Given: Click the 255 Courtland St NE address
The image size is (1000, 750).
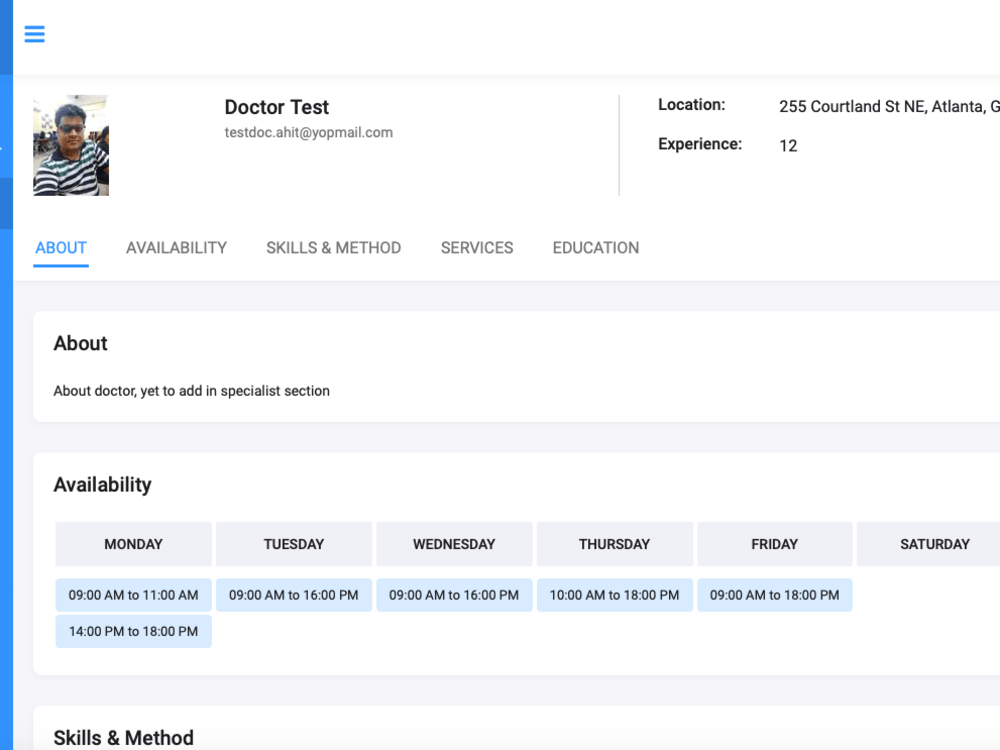Looking at the screenshot, I should pos(889,107).
